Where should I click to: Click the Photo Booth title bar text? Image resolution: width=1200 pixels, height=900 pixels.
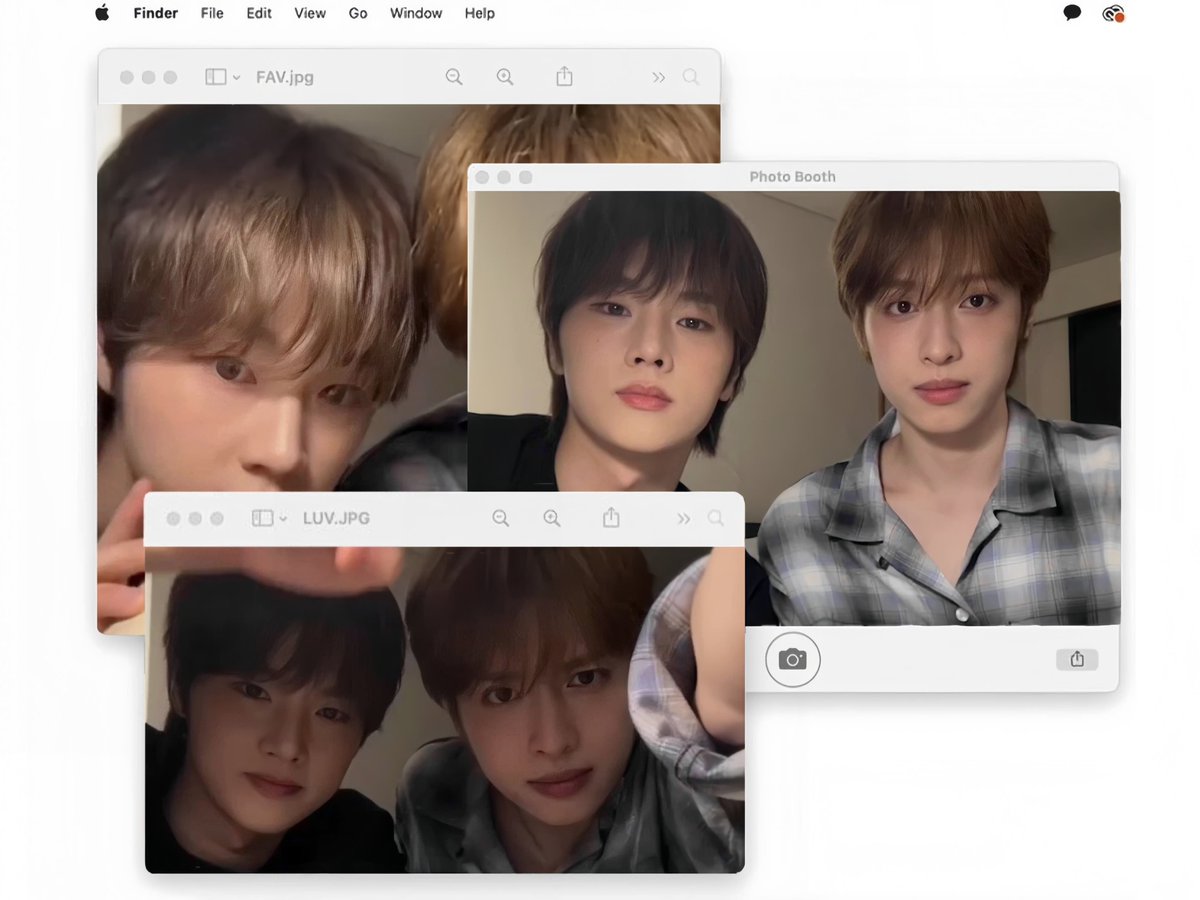[x=792, y=177]
